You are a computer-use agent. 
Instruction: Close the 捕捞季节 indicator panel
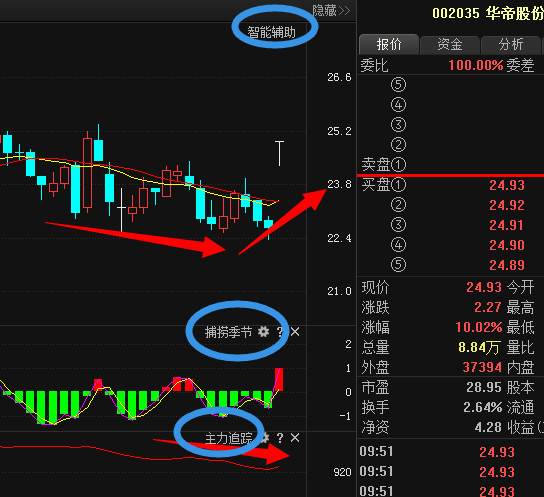(295, 332)
